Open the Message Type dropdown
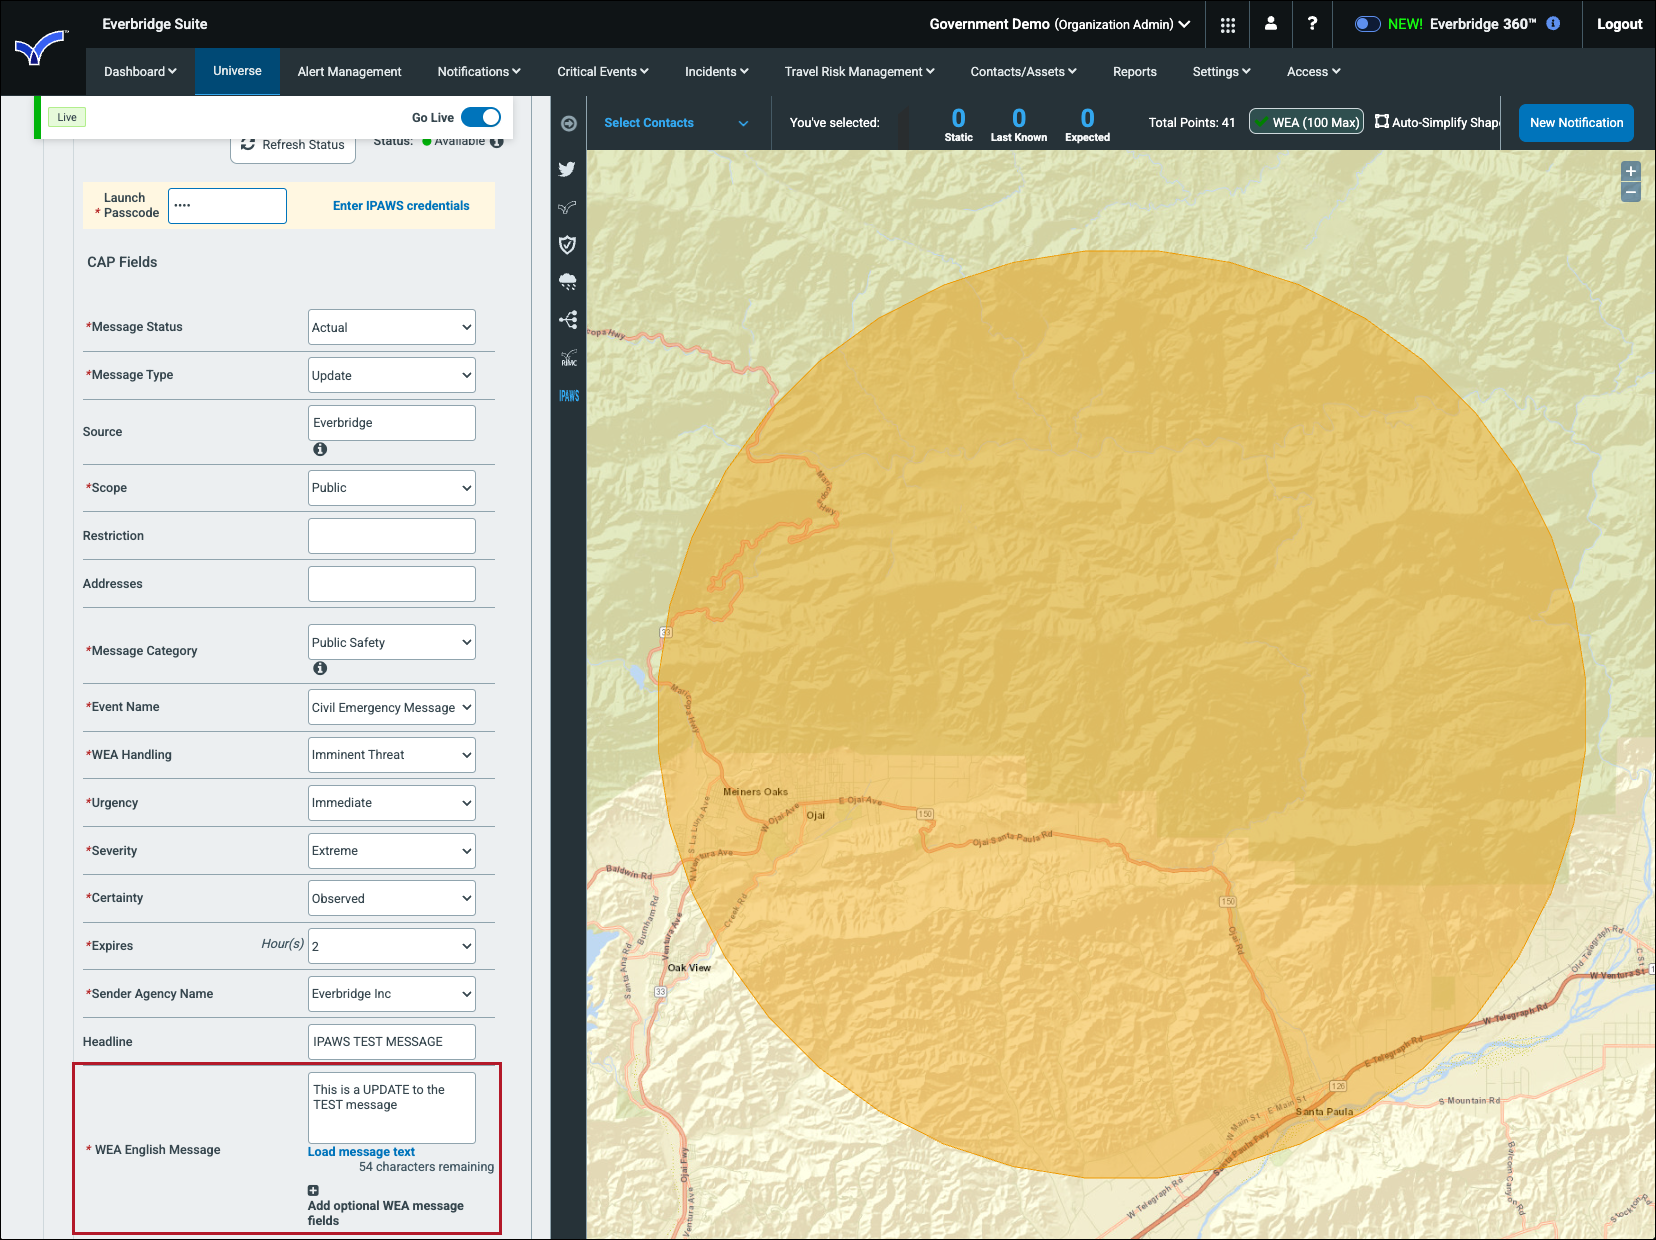 (392, 376)
